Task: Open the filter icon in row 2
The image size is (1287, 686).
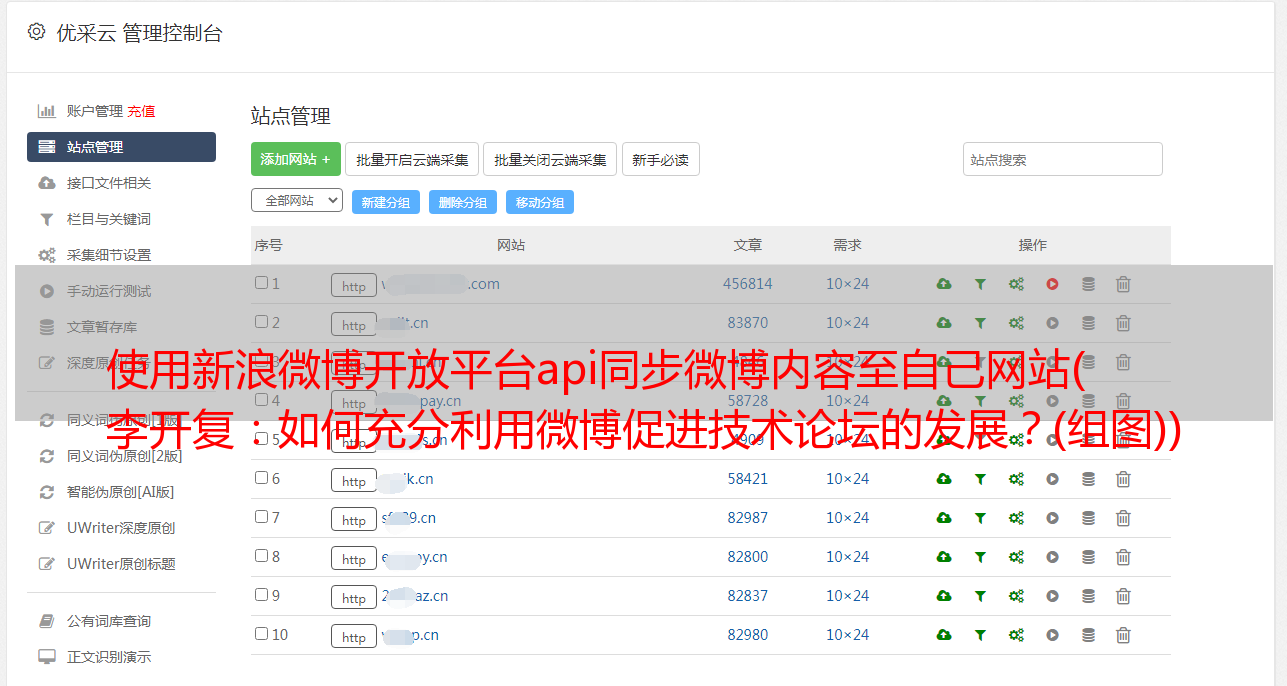Action: [x=980, y=323]
